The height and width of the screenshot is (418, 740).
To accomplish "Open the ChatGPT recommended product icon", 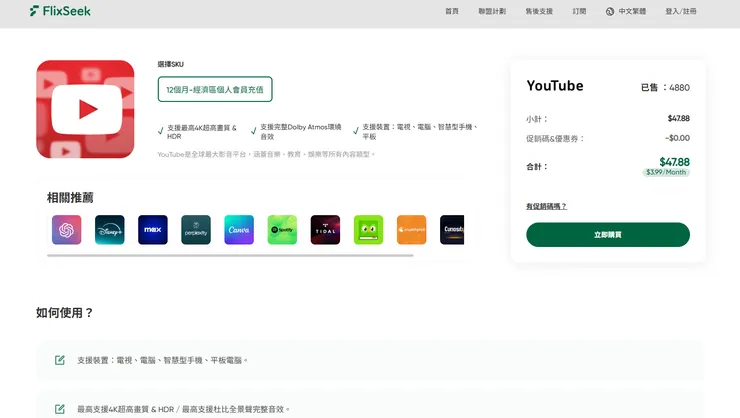I will 67,230.
